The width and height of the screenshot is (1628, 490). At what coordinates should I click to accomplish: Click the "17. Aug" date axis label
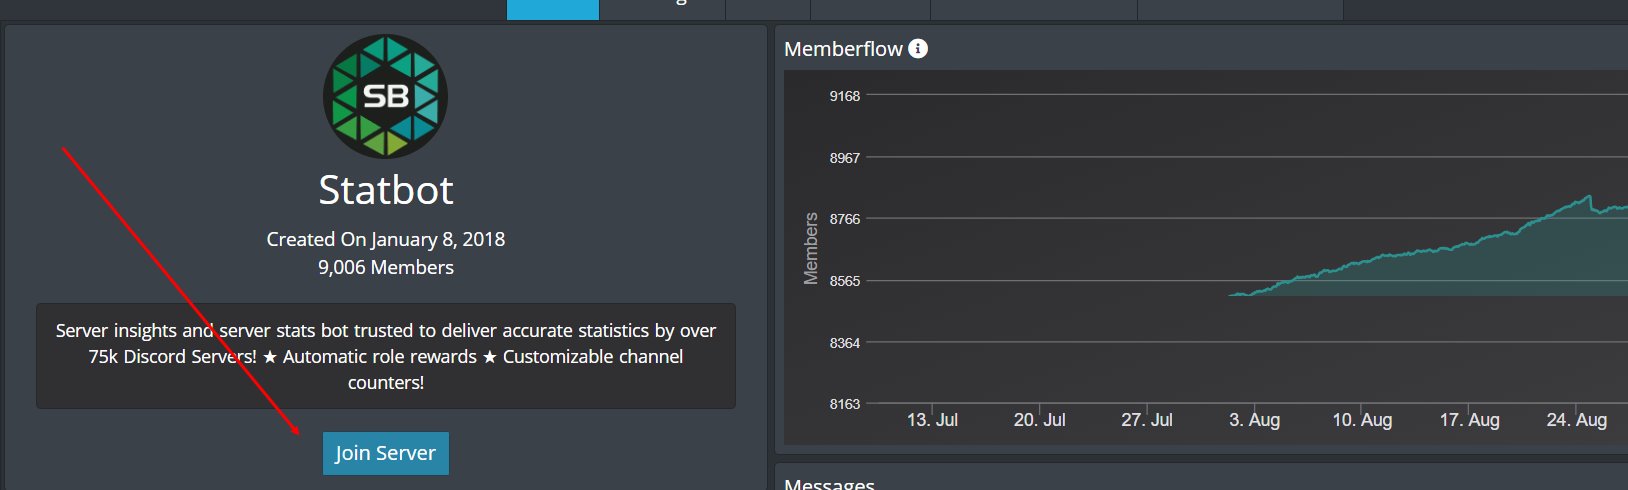(1469, 420)
